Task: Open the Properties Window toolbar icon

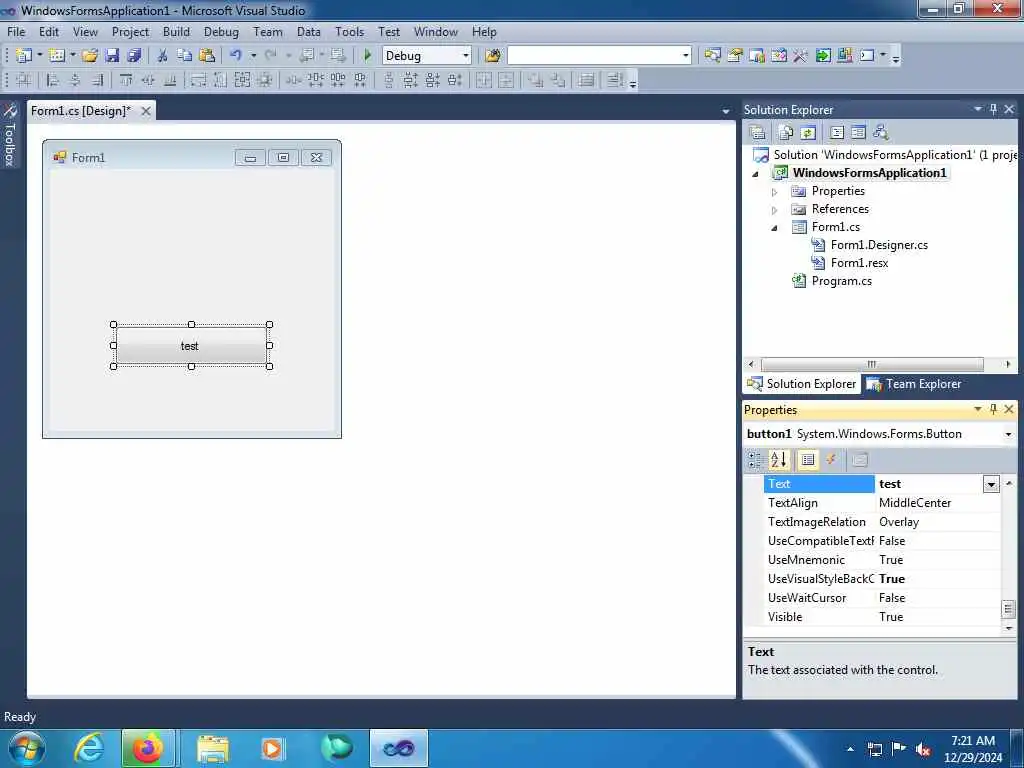Action: point(735,56)
